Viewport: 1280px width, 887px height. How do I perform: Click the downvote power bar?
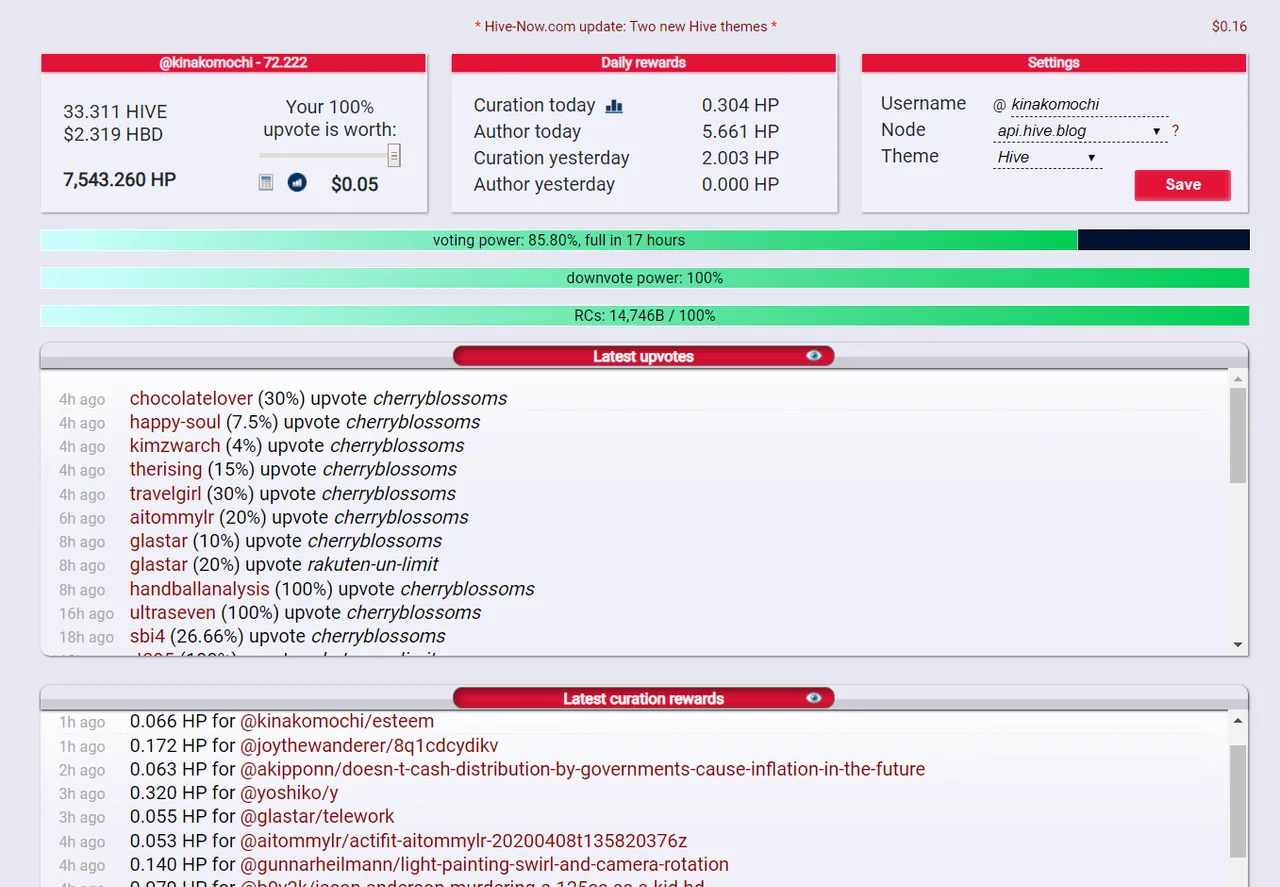[645, 278]
